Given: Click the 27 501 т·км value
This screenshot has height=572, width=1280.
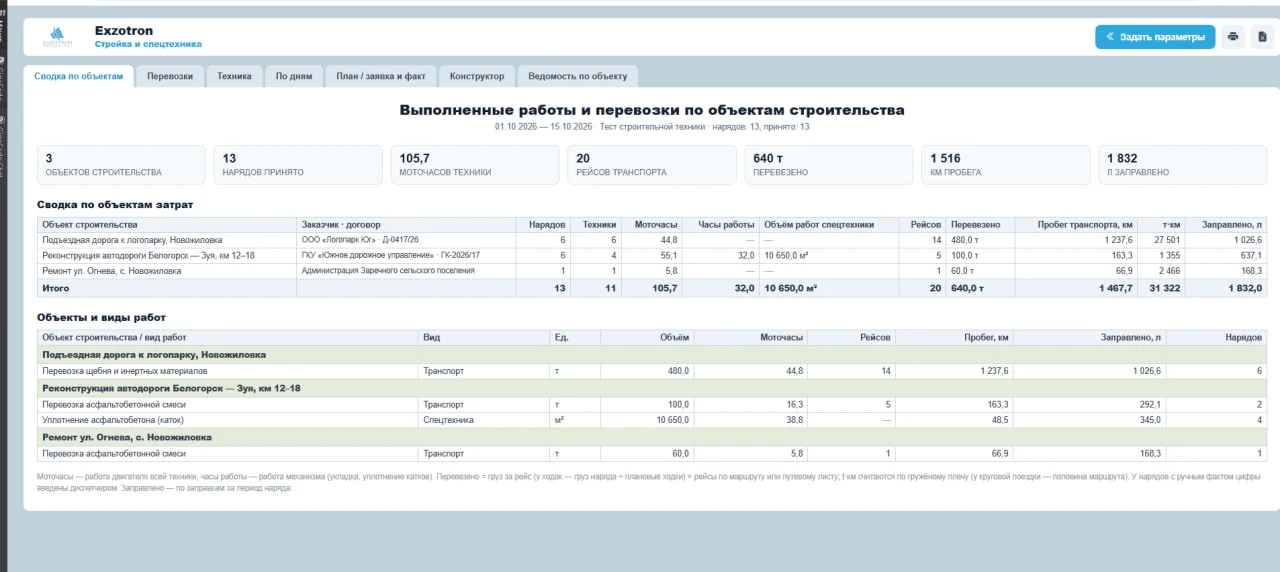Looking at the screenshot, I should [x=1167, y=240].
